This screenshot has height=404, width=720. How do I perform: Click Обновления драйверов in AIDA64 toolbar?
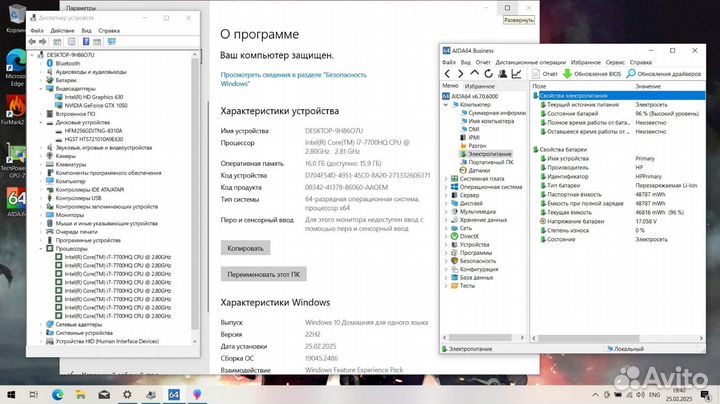pyautogui.click(x=664, y=73)
